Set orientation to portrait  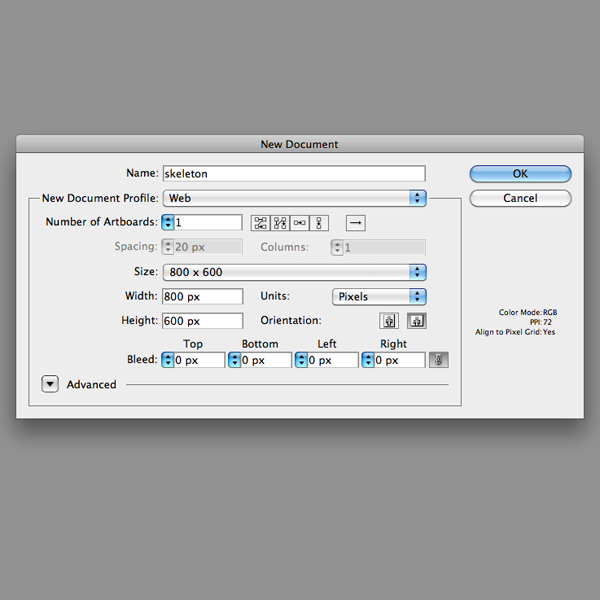389,321
